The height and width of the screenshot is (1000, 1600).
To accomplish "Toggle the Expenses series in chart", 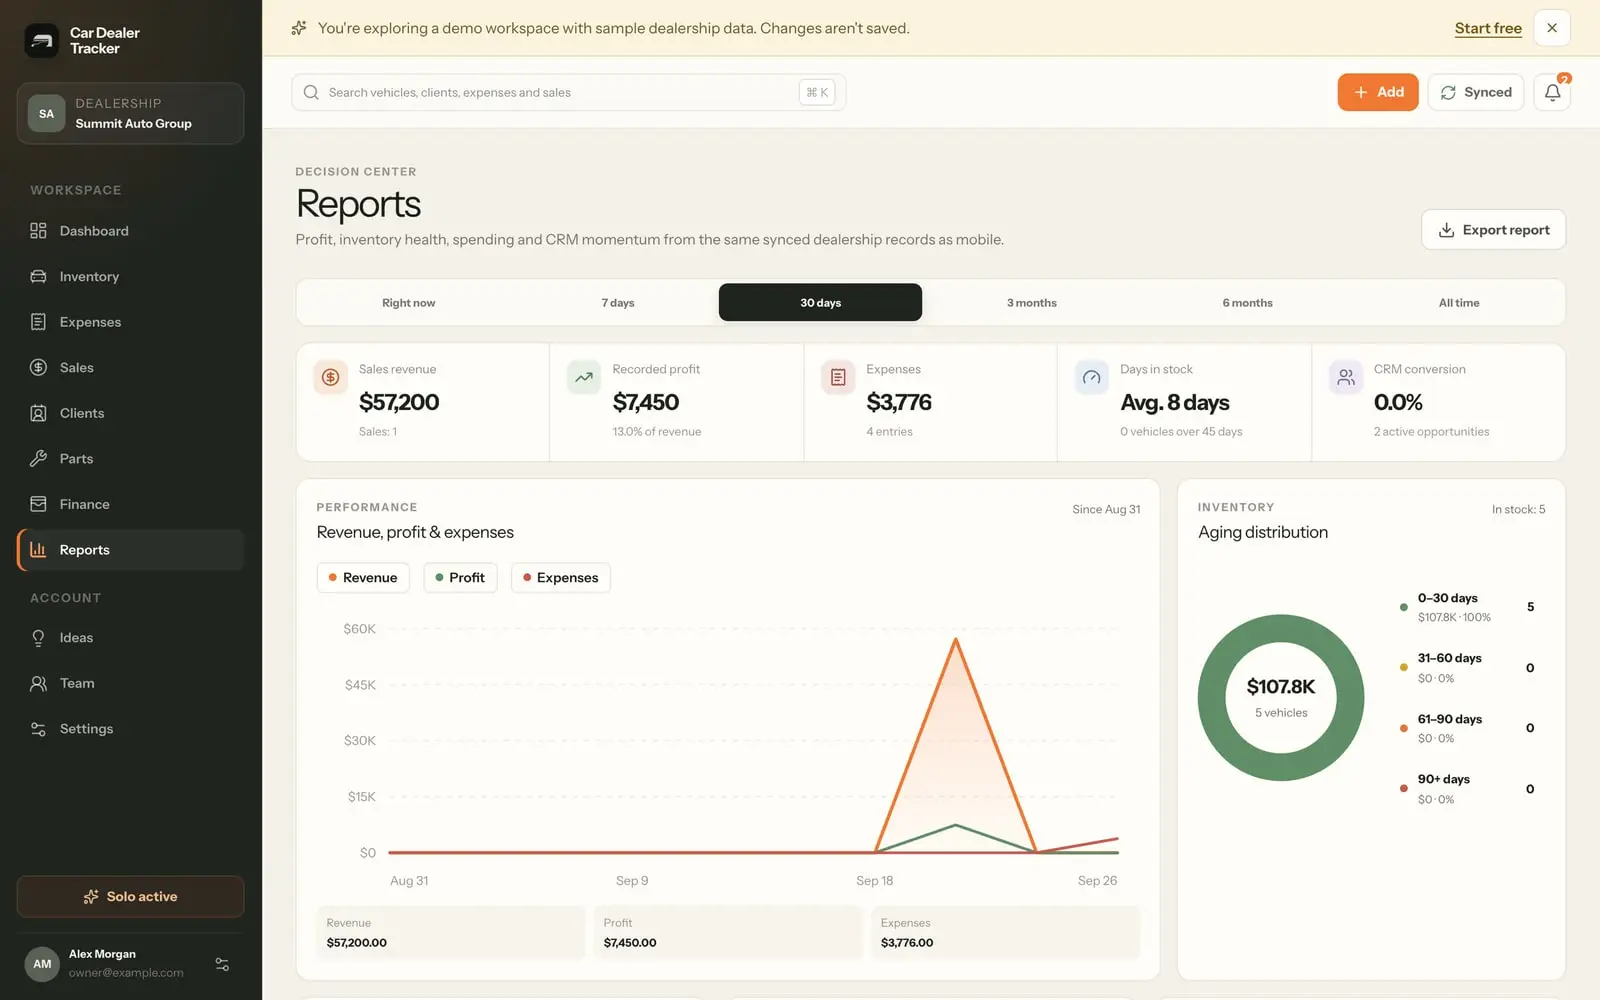I will 561,578.
